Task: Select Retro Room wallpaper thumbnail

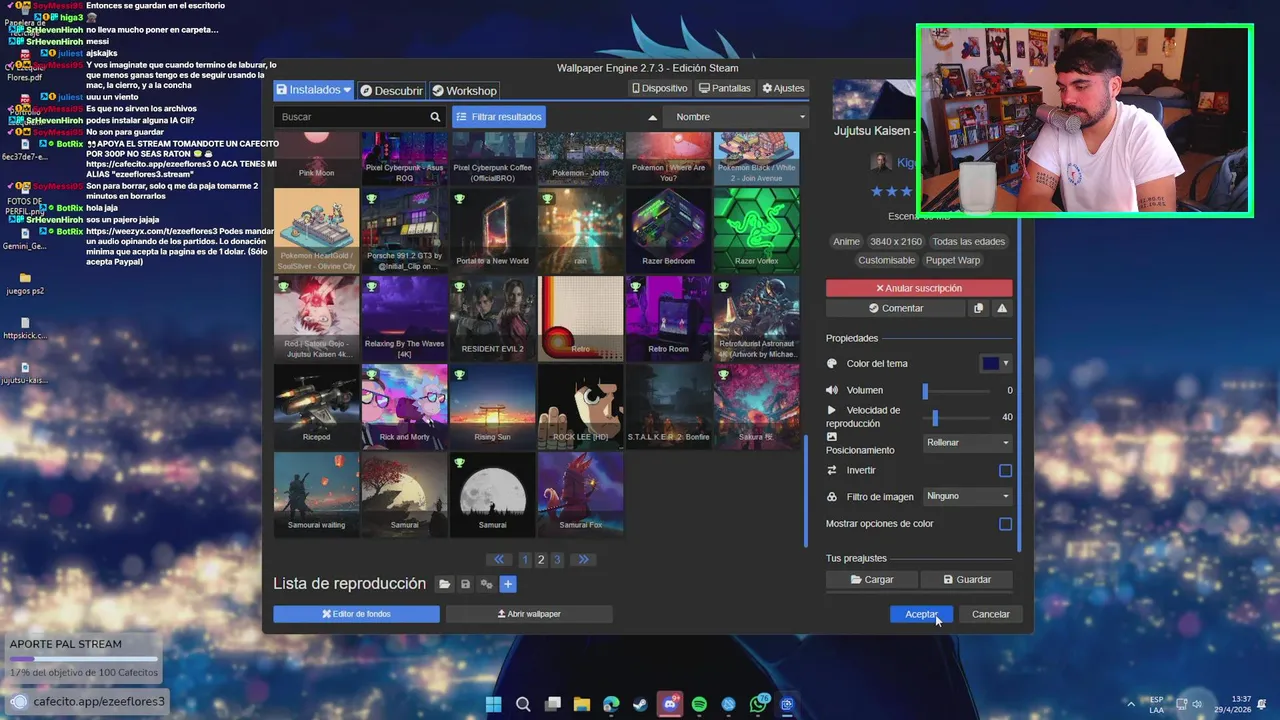Action: (x=668, y=319)
